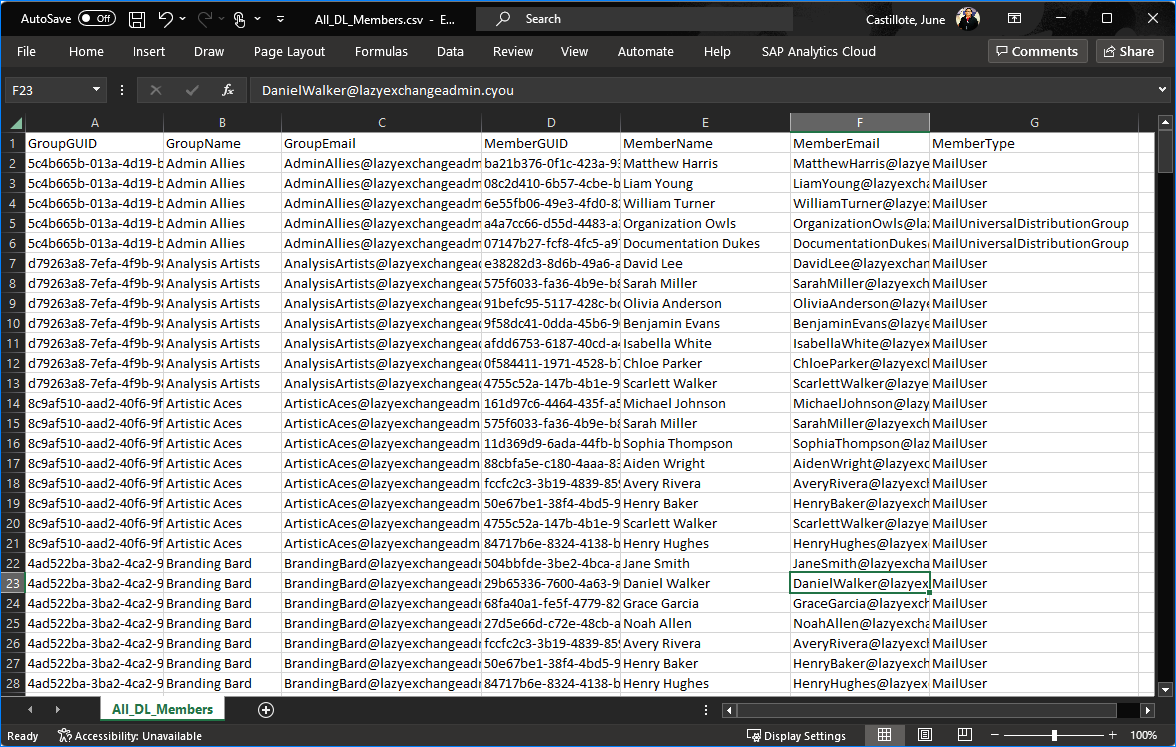Select Normal view icon in status bar
The width and height of the screenshot is (1176, 747).
click(x=884, y=735)
